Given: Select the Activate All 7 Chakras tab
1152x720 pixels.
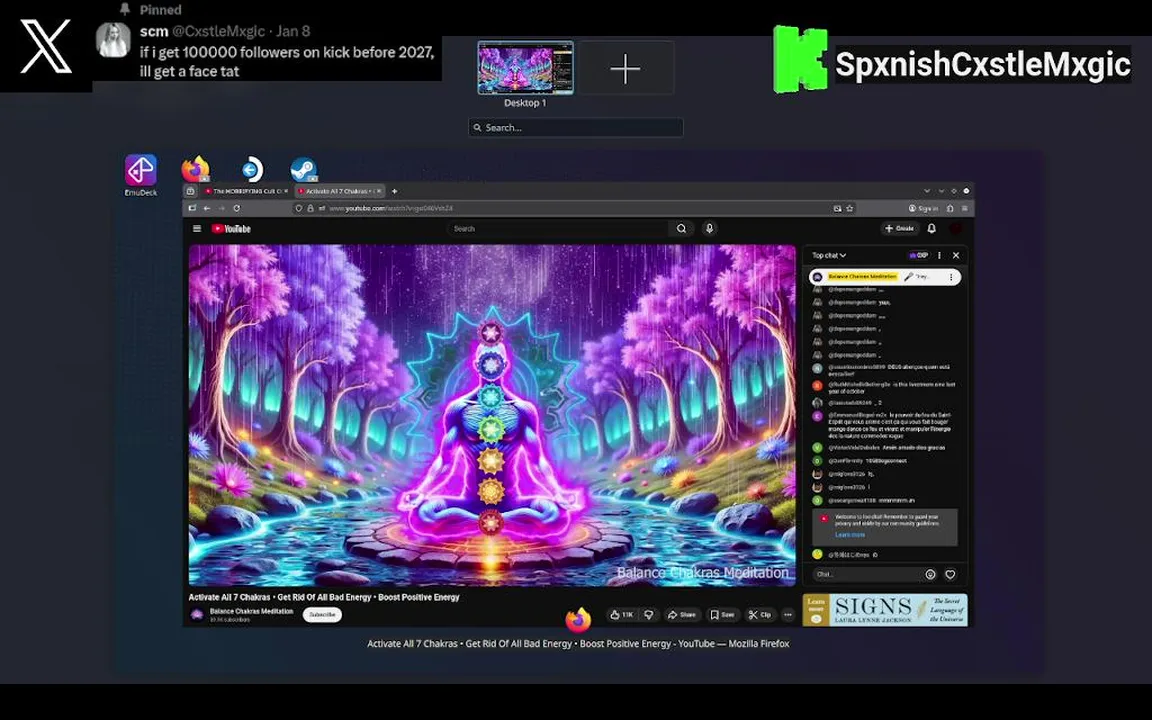Looking at the screenshot, I should (x=338, y=191).
